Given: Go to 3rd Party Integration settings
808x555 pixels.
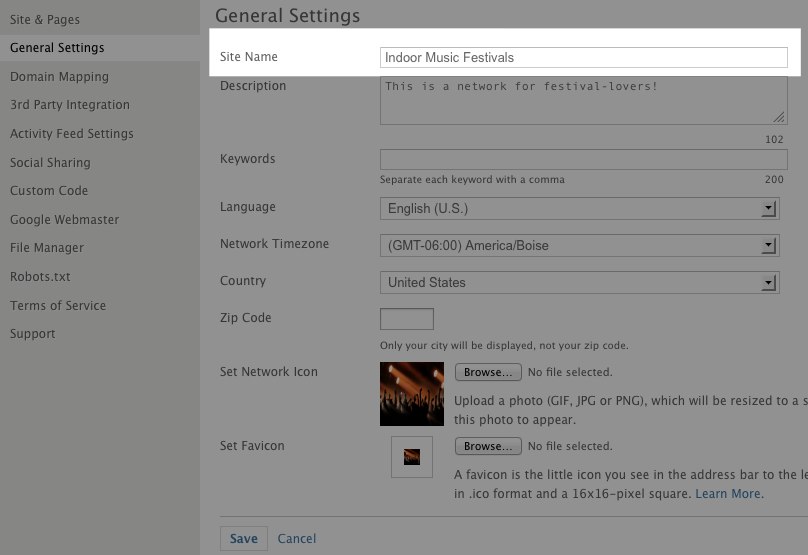Looking at the screenshot, I should tap(70, 105).
